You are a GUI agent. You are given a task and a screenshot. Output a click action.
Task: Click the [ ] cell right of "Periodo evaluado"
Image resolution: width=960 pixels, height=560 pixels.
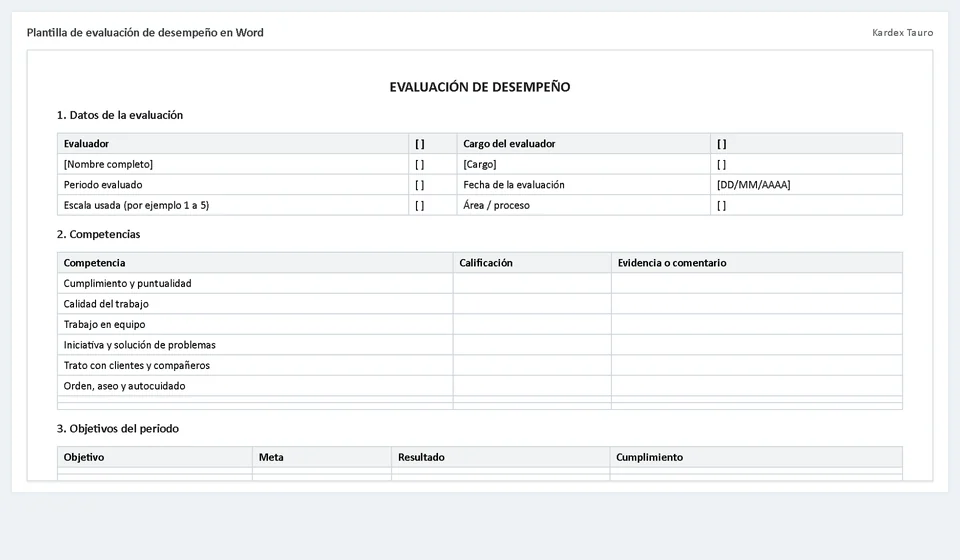(x=433, y=185)
